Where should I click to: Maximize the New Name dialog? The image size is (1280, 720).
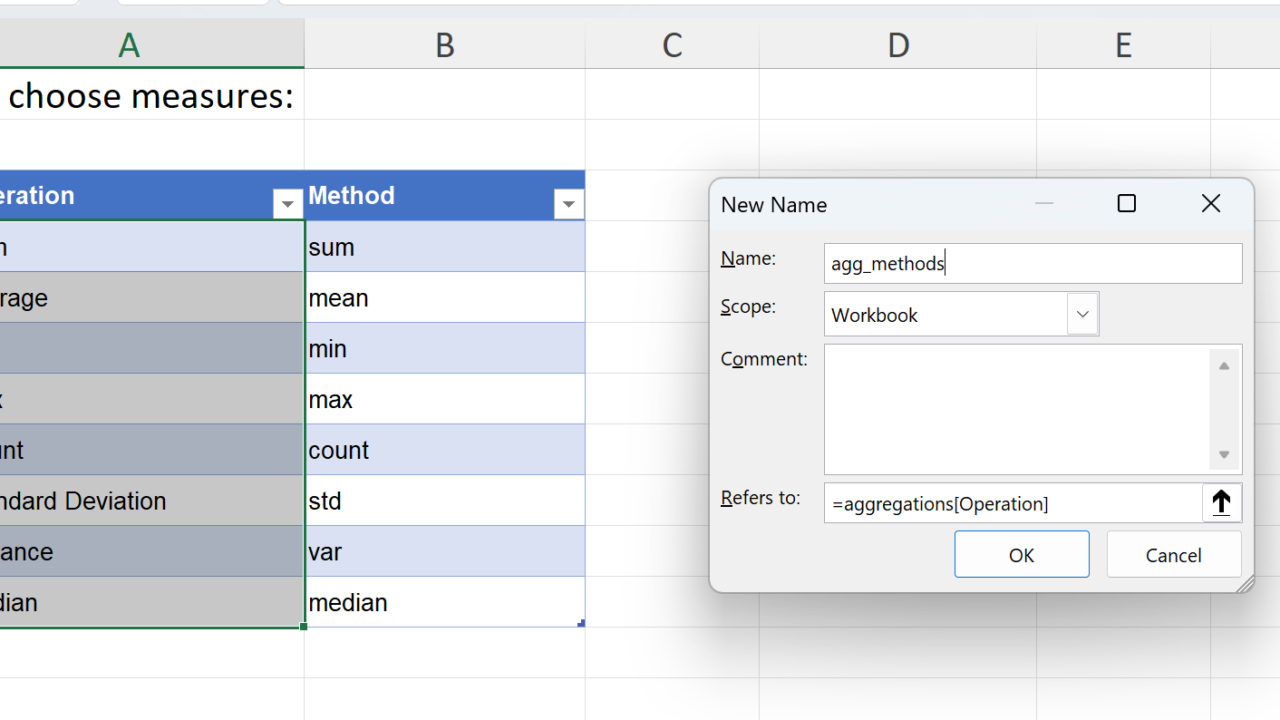1126,204
